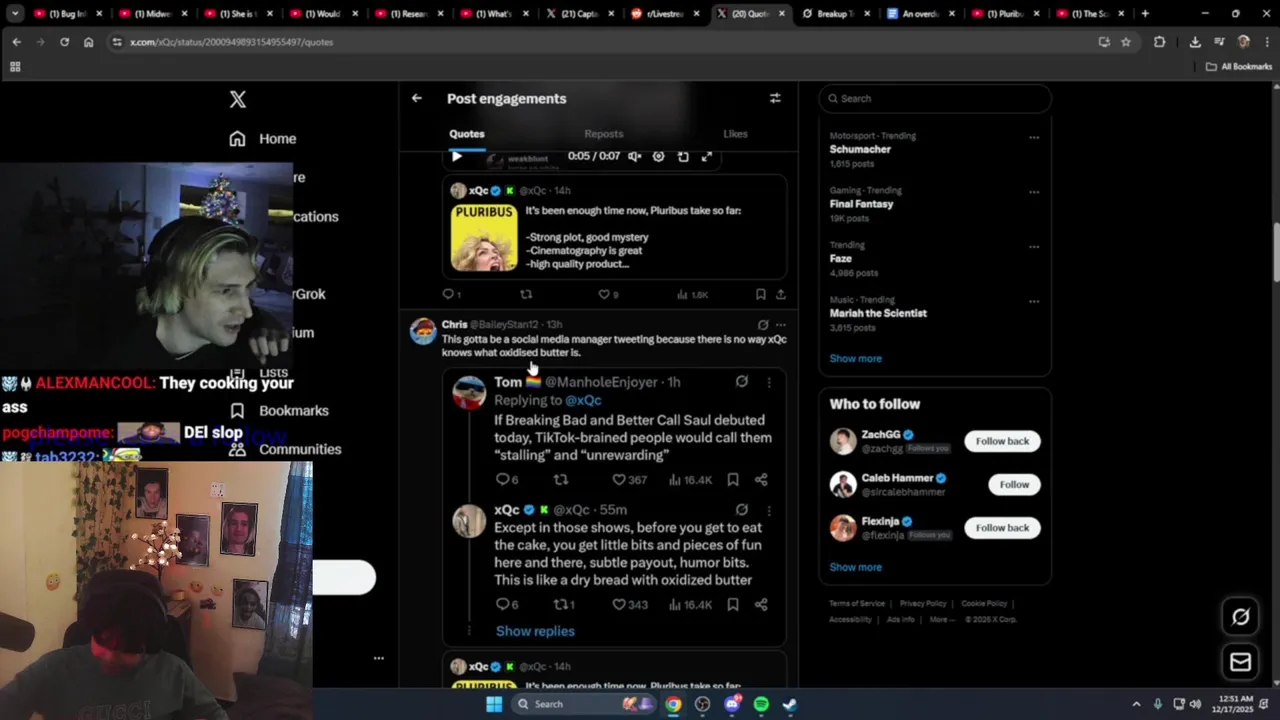The image size is (1280, 720).
Task: Click the X search box
Action: click(935, 98)
